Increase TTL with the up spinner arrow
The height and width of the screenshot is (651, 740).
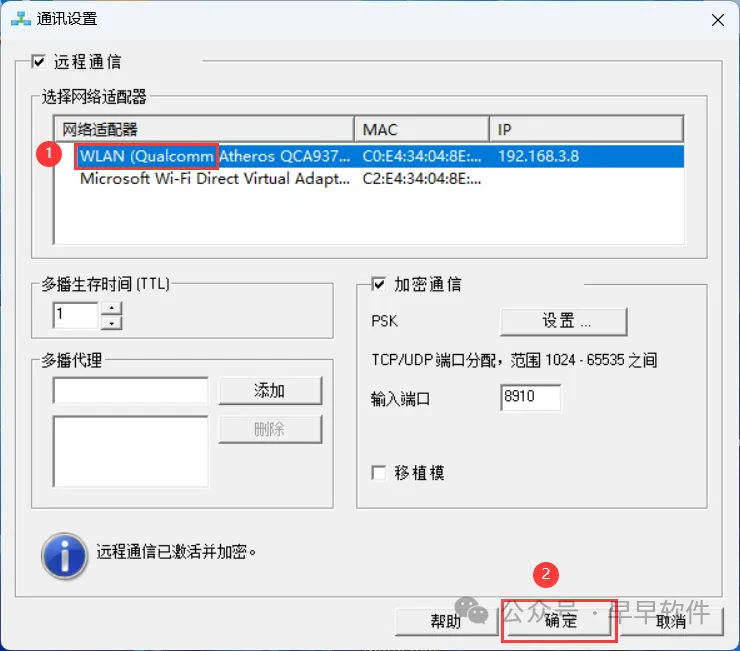point(112,308)
